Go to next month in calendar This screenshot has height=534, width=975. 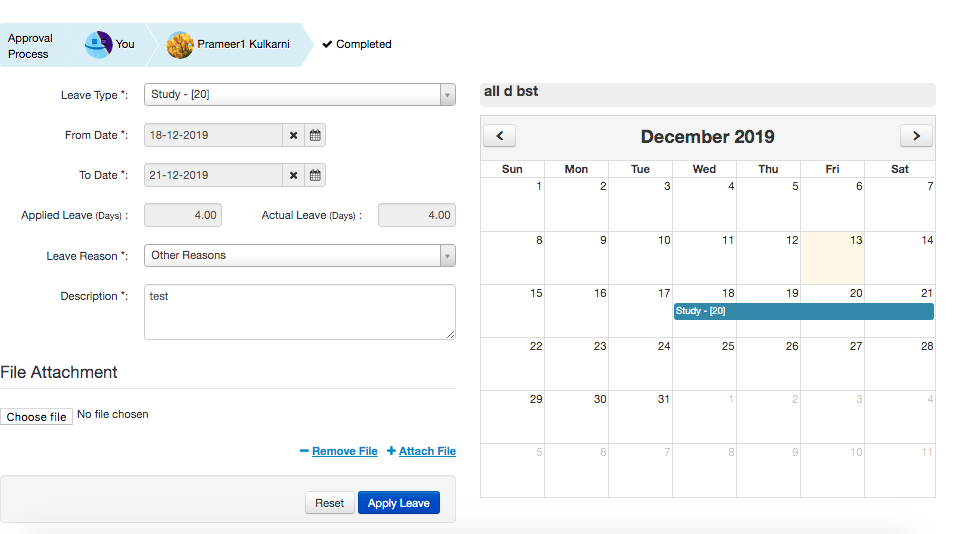point(916,136)
